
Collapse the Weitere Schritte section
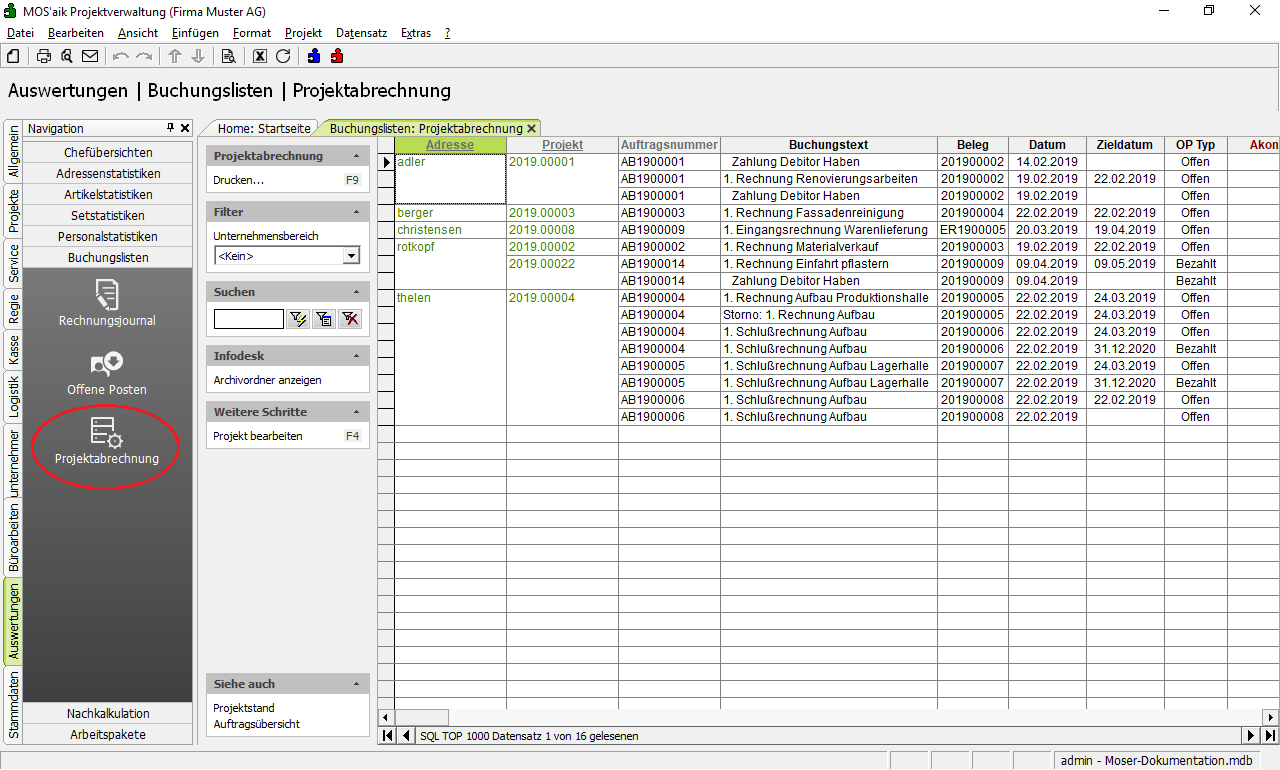(x=357, y=412)
